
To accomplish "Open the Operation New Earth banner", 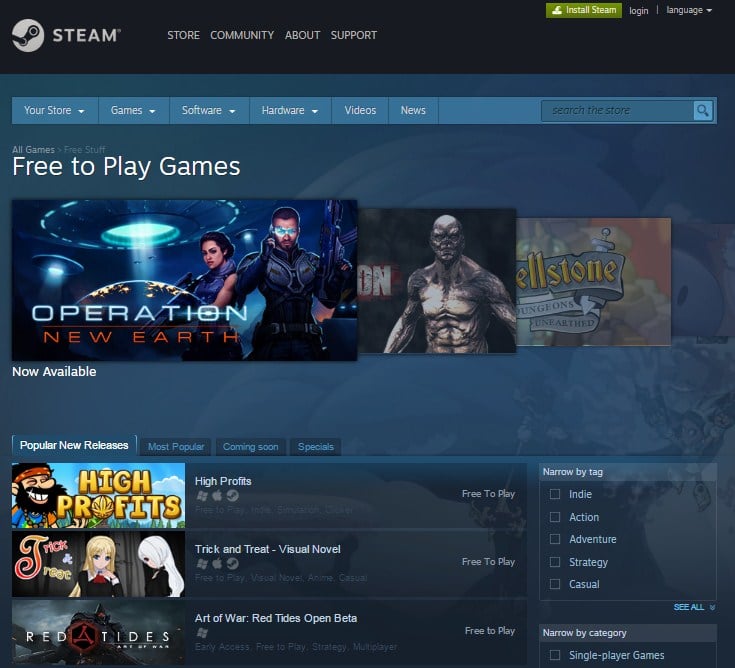I will click(185, 280).
